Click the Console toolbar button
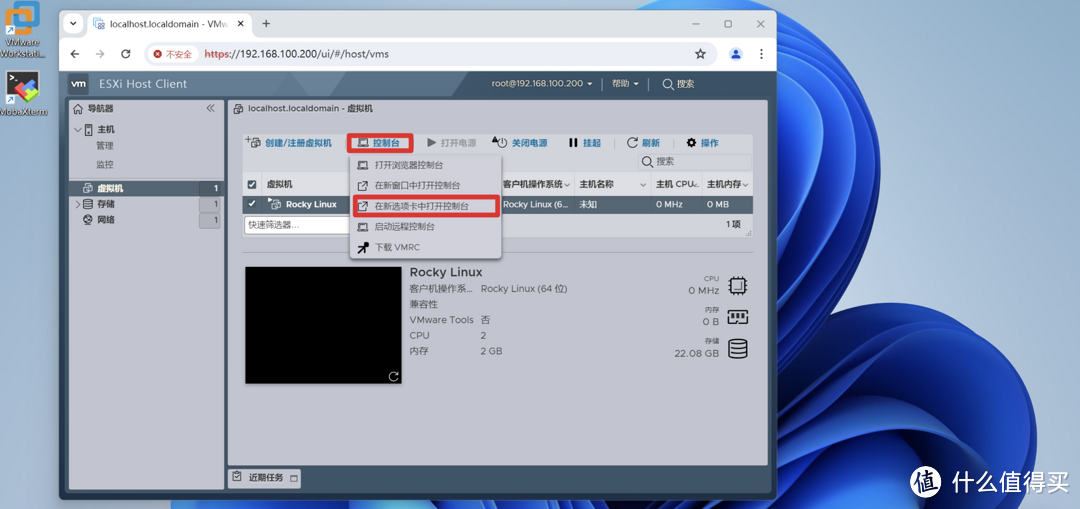The width and height of the screenshot is (1080, 509). [x=380, y=143]
